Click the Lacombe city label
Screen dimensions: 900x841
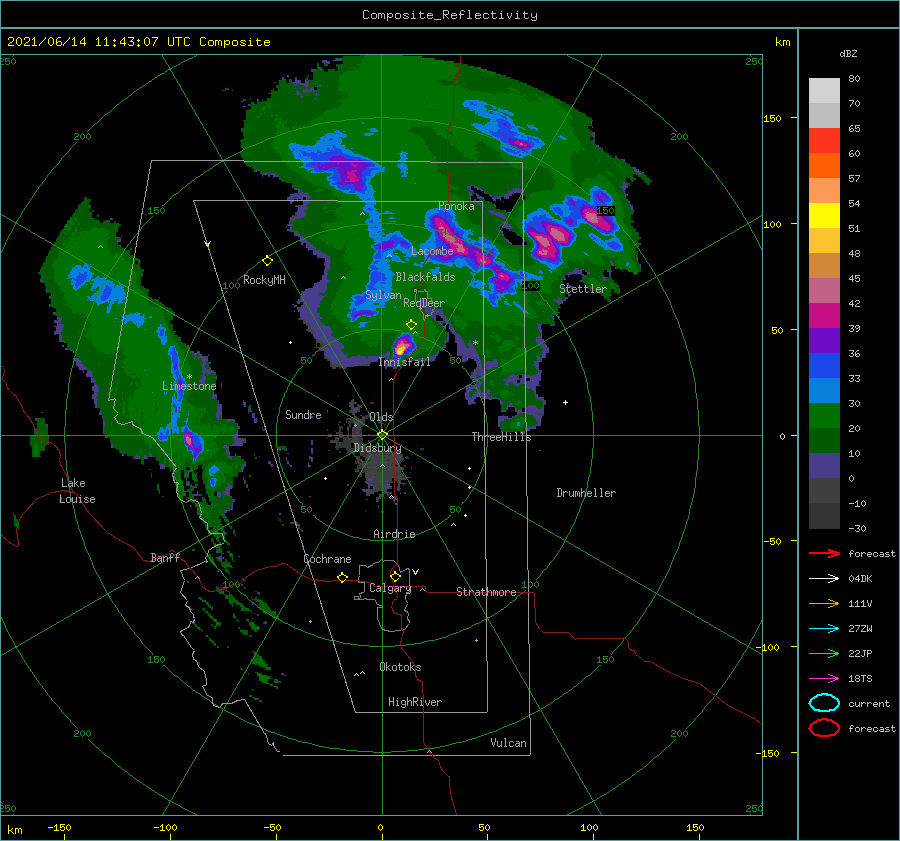point(432,251)
